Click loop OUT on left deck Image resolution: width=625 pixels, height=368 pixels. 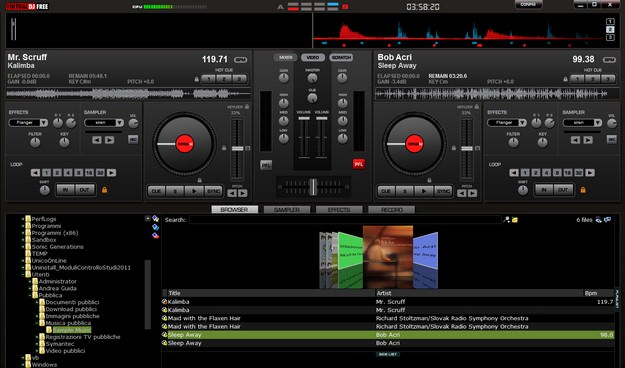click(85, 190)
